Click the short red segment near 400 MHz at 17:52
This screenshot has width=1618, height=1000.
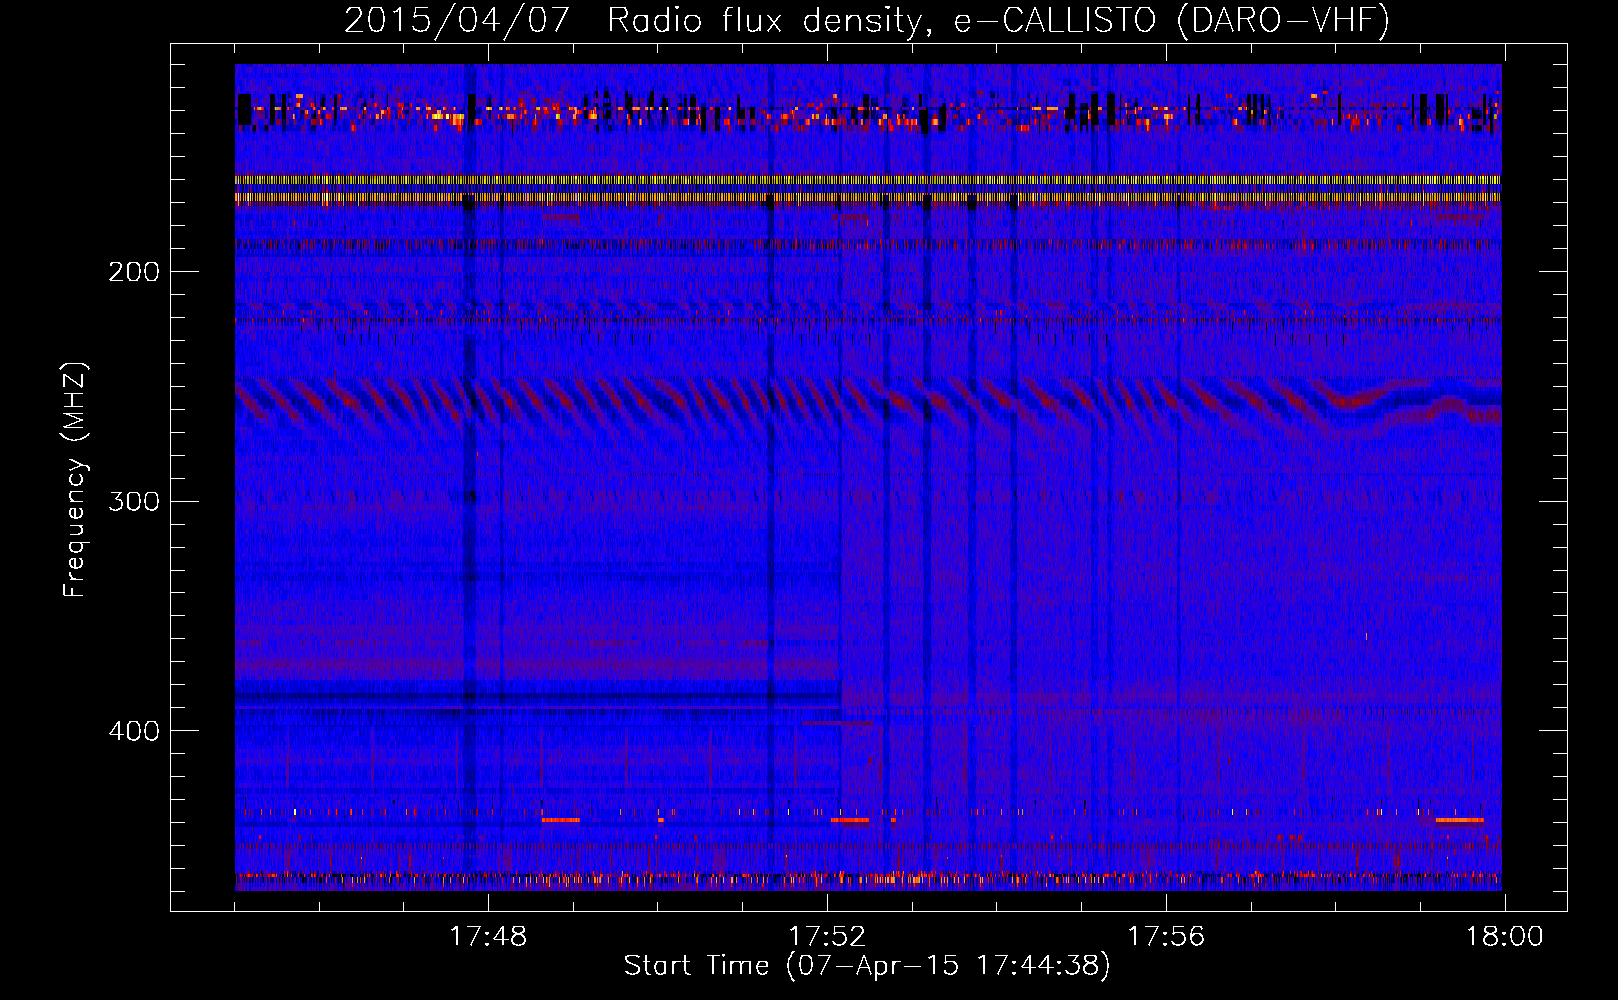[x=836, y=722]
